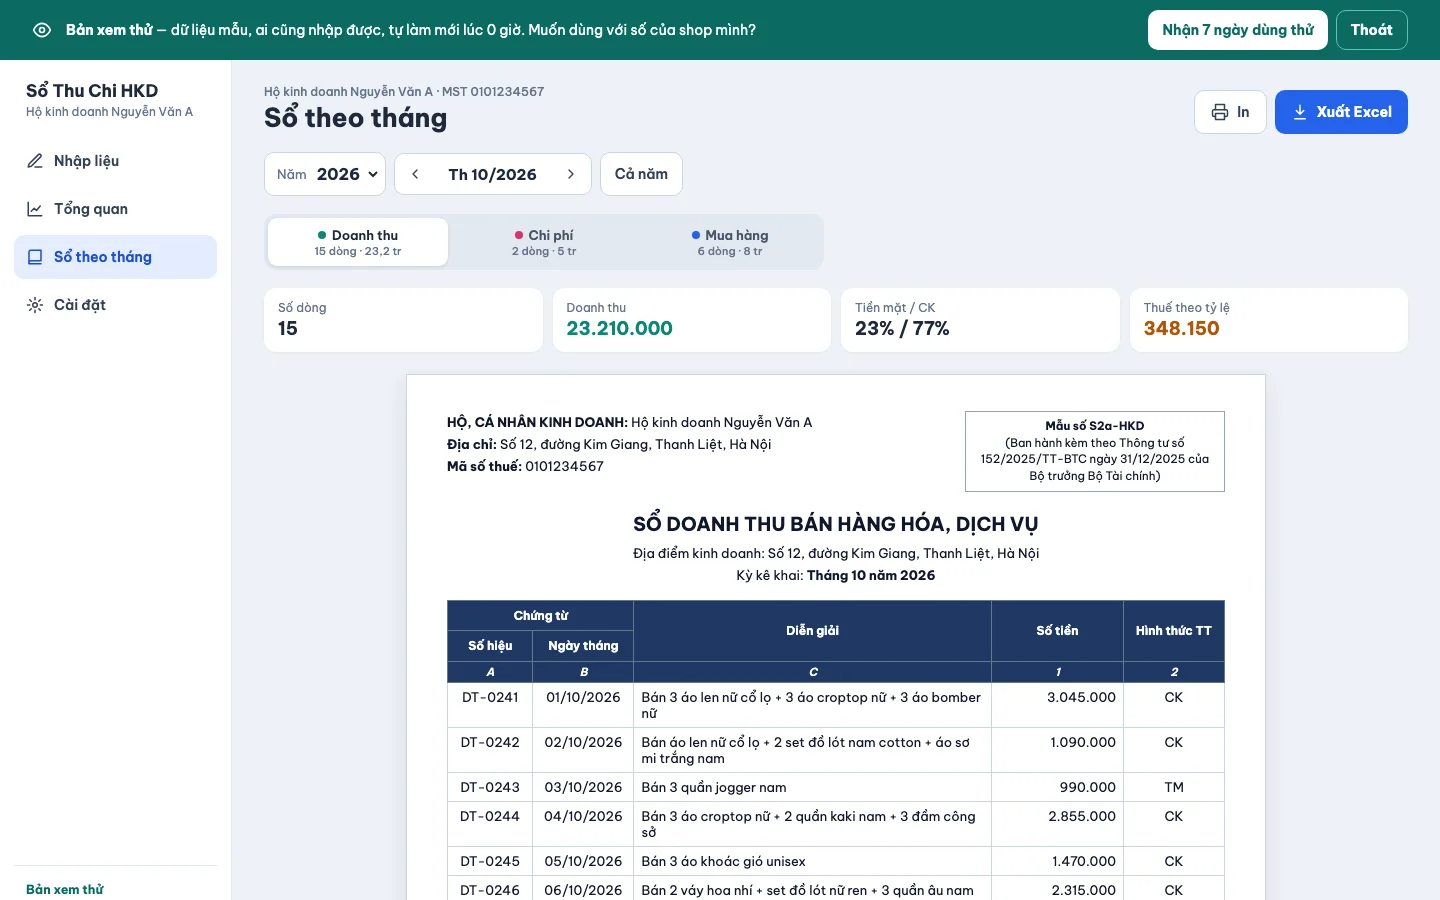The height and width of the screenshot is (900, 1440).
Task: Click the Số tiền column header
Action: (1057, 631)
